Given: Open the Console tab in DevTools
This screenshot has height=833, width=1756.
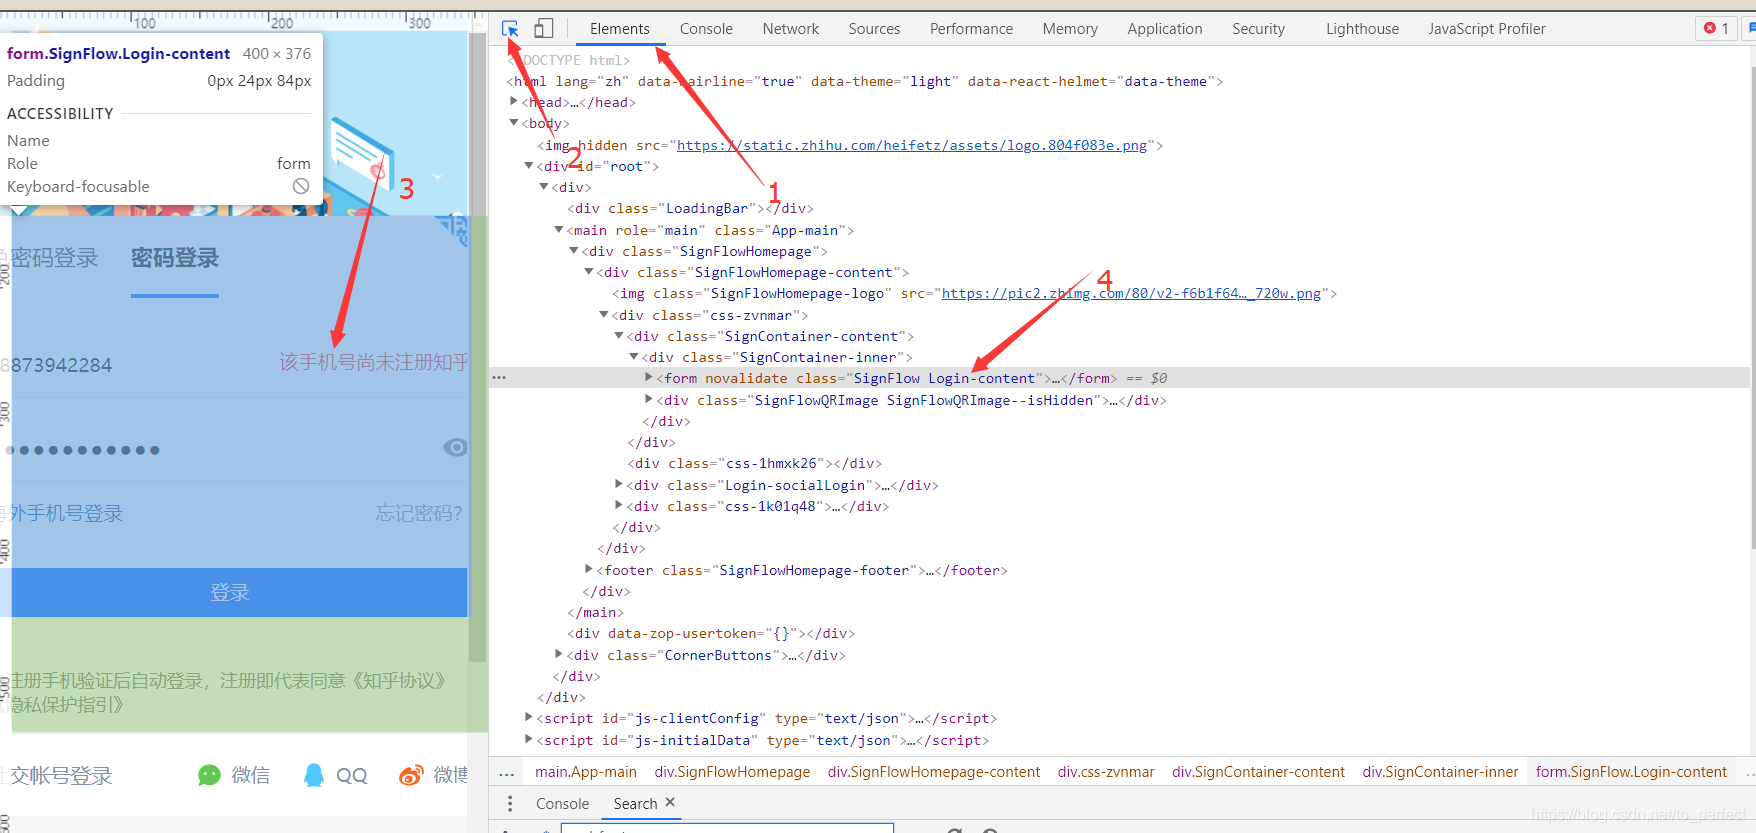Looking at the screenshot, I should (x=706, y=29).
